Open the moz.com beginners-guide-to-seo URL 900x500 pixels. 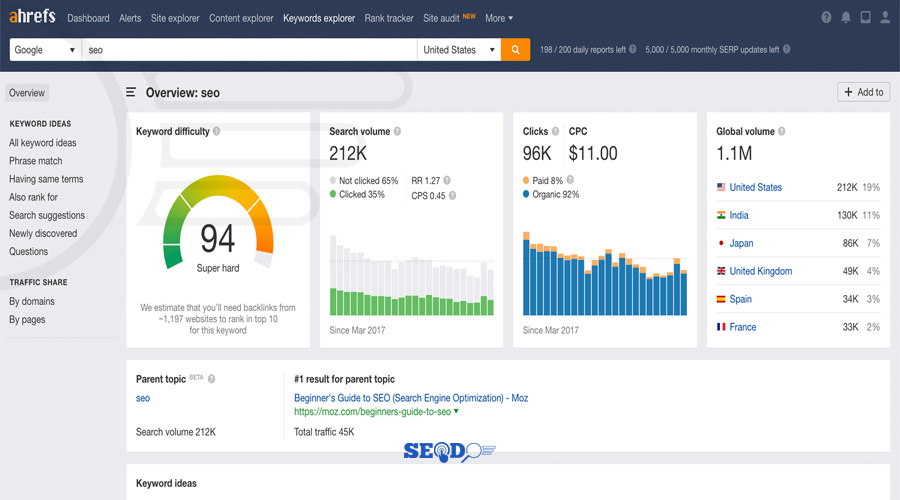(373, 412)
